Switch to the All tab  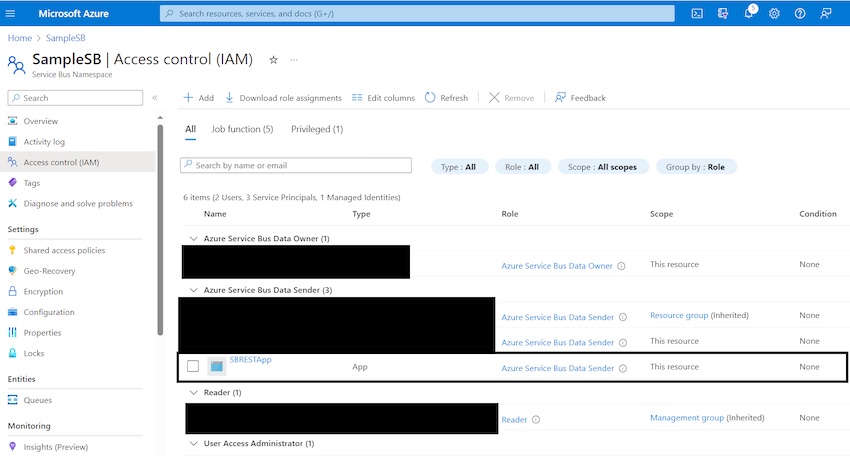pos(190,129)
